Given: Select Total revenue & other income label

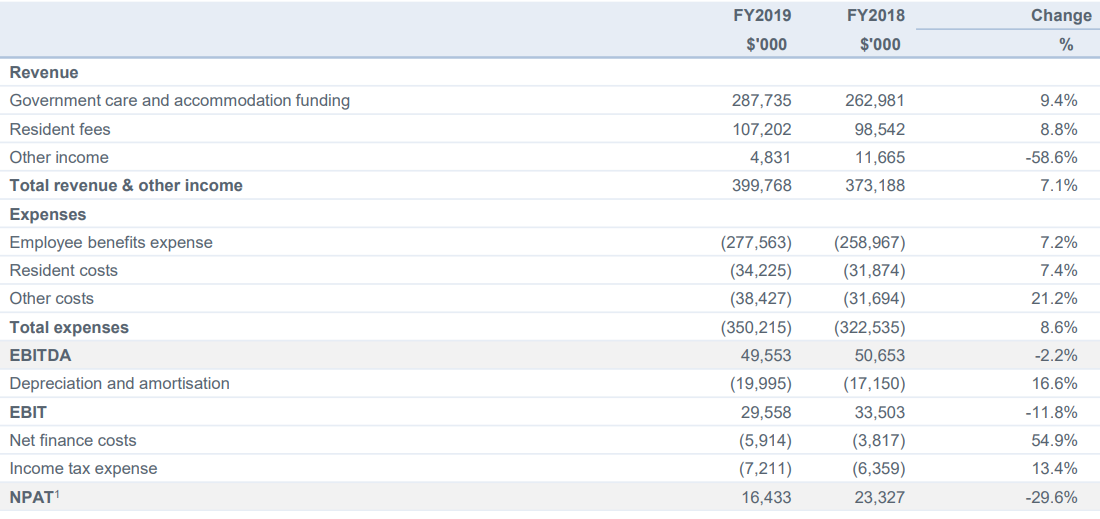Looking at the screenshot, I should point(126,185).
